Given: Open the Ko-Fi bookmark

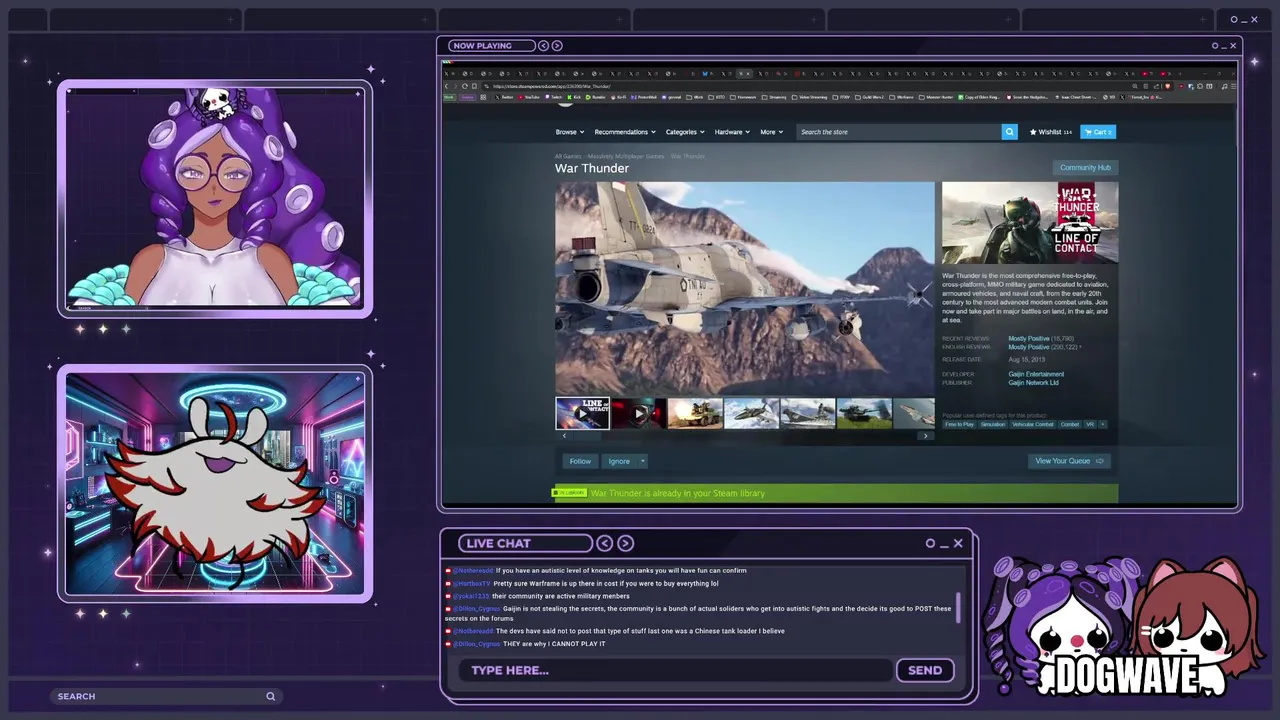Looking at the screenshot, I should [x=620, y=97].
